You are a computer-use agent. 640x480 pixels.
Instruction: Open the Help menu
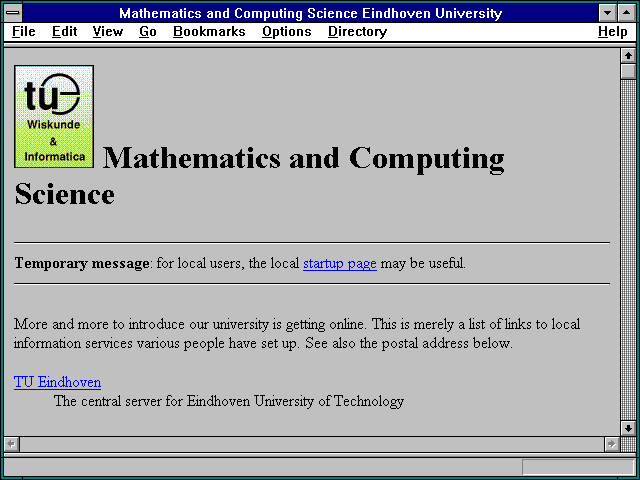pyautogui.click(x=613, y=32)
